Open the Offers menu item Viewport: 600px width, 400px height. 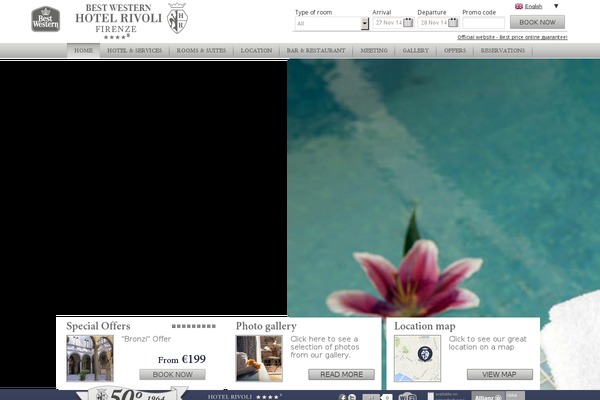[455, 51]
